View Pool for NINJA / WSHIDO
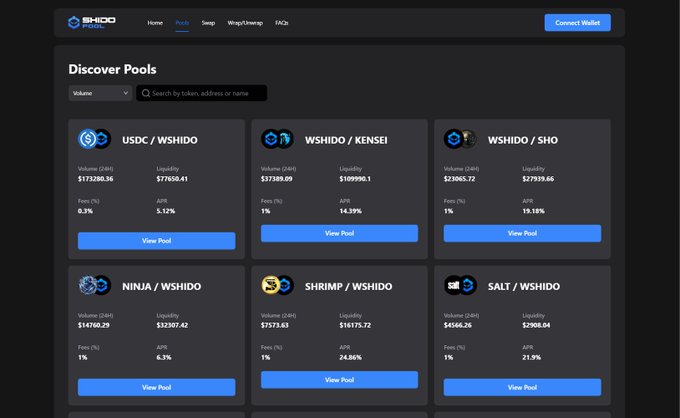This screenshot has height=418, width=680. point(157,387)
